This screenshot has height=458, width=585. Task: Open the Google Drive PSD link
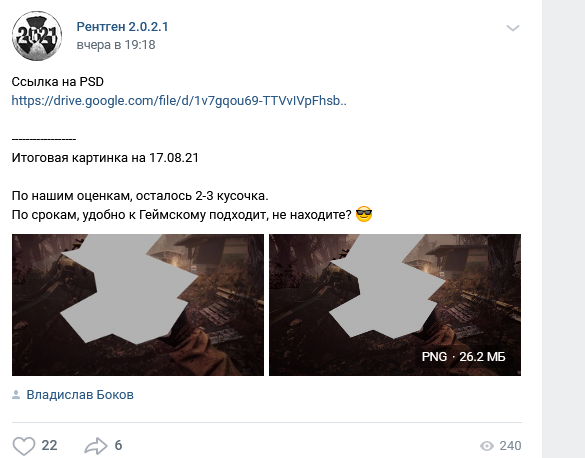[179, 101]
